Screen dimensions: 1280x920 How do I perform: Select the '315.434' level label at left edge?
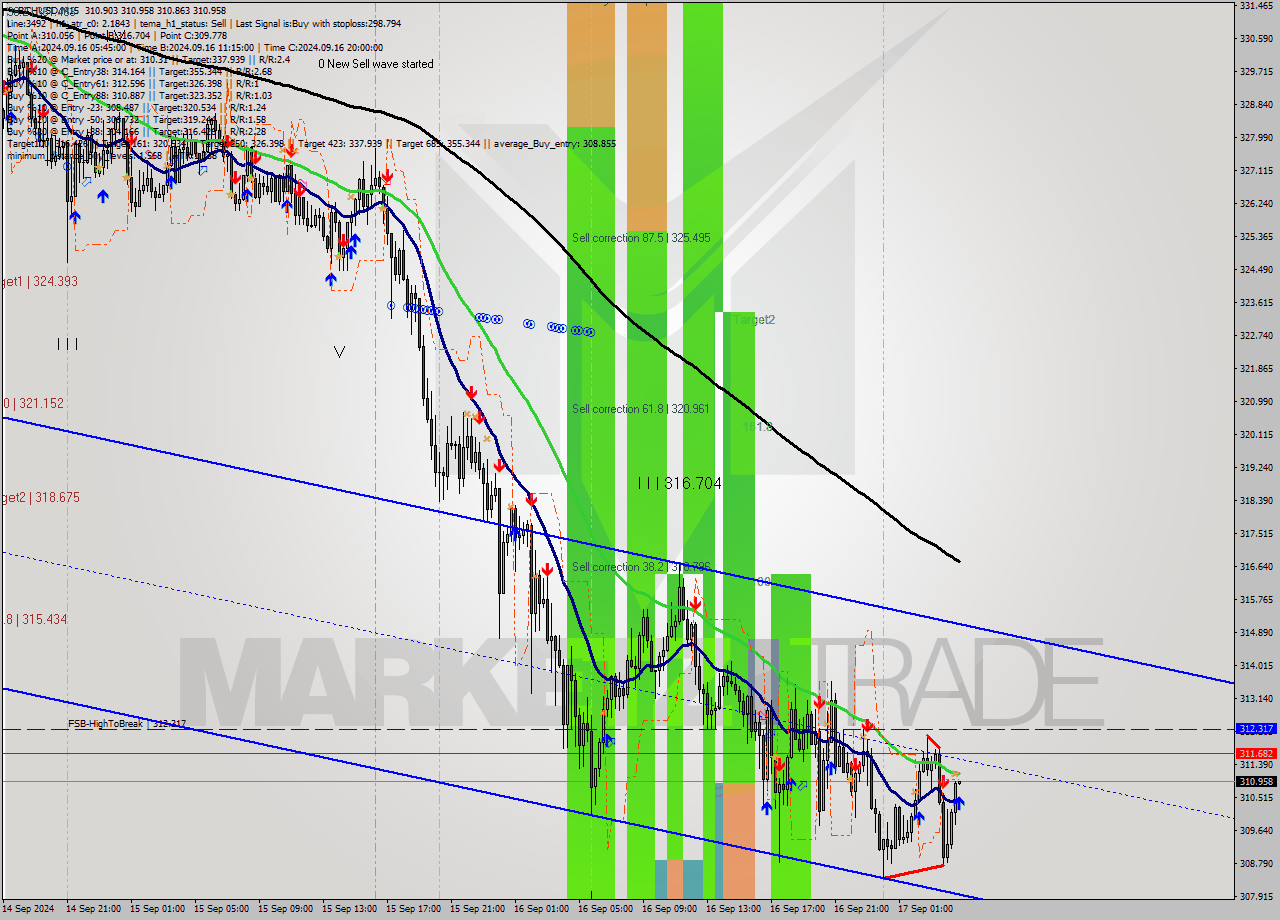pos(34,620)
